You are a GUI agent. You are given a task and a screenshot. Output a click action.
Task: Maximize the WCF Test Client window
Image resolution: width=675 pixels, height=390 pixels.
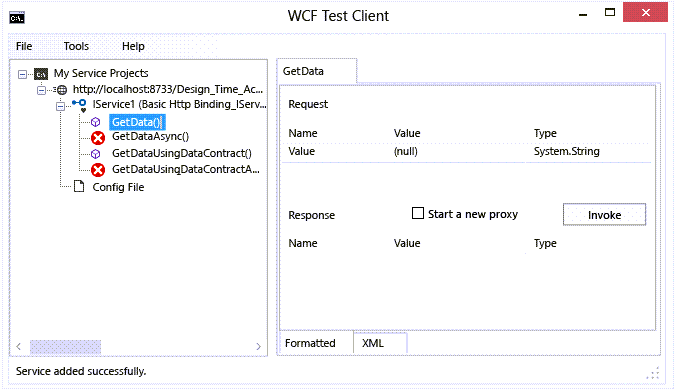pos(610,13)
